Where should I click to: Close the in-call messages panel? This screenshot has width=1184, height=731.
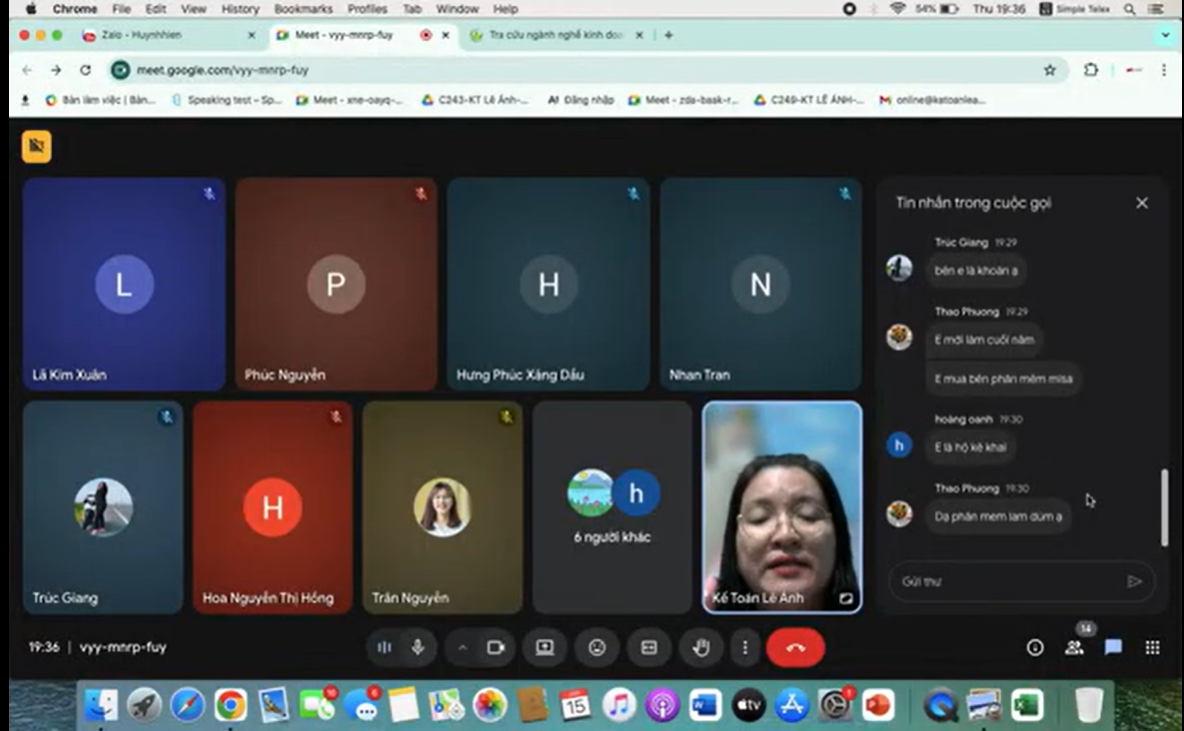[1142, 203]
